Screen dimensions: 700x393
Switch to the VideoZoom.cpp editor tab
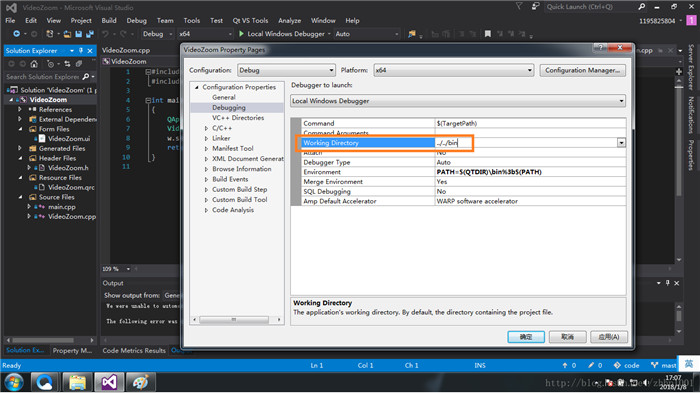(126, 50)
